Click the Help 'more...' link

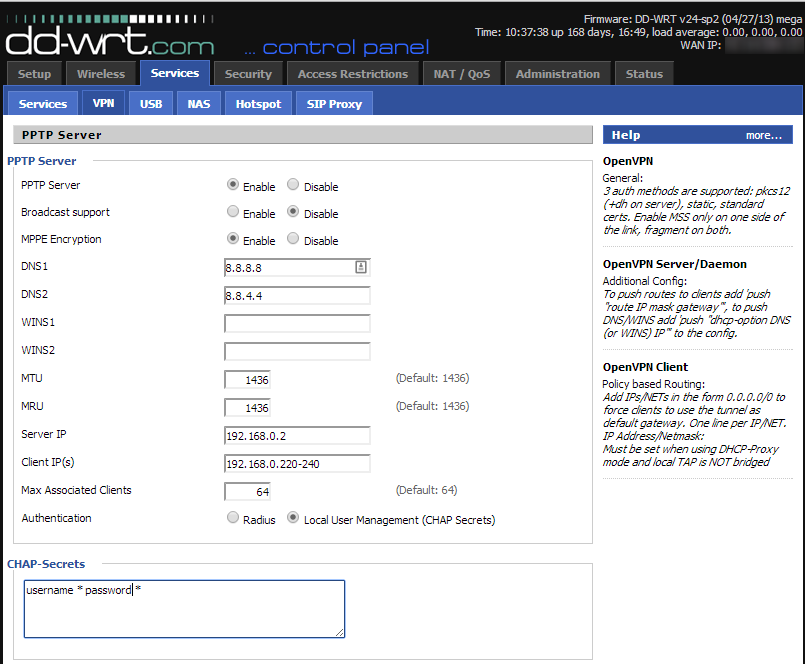click(763, 135)
